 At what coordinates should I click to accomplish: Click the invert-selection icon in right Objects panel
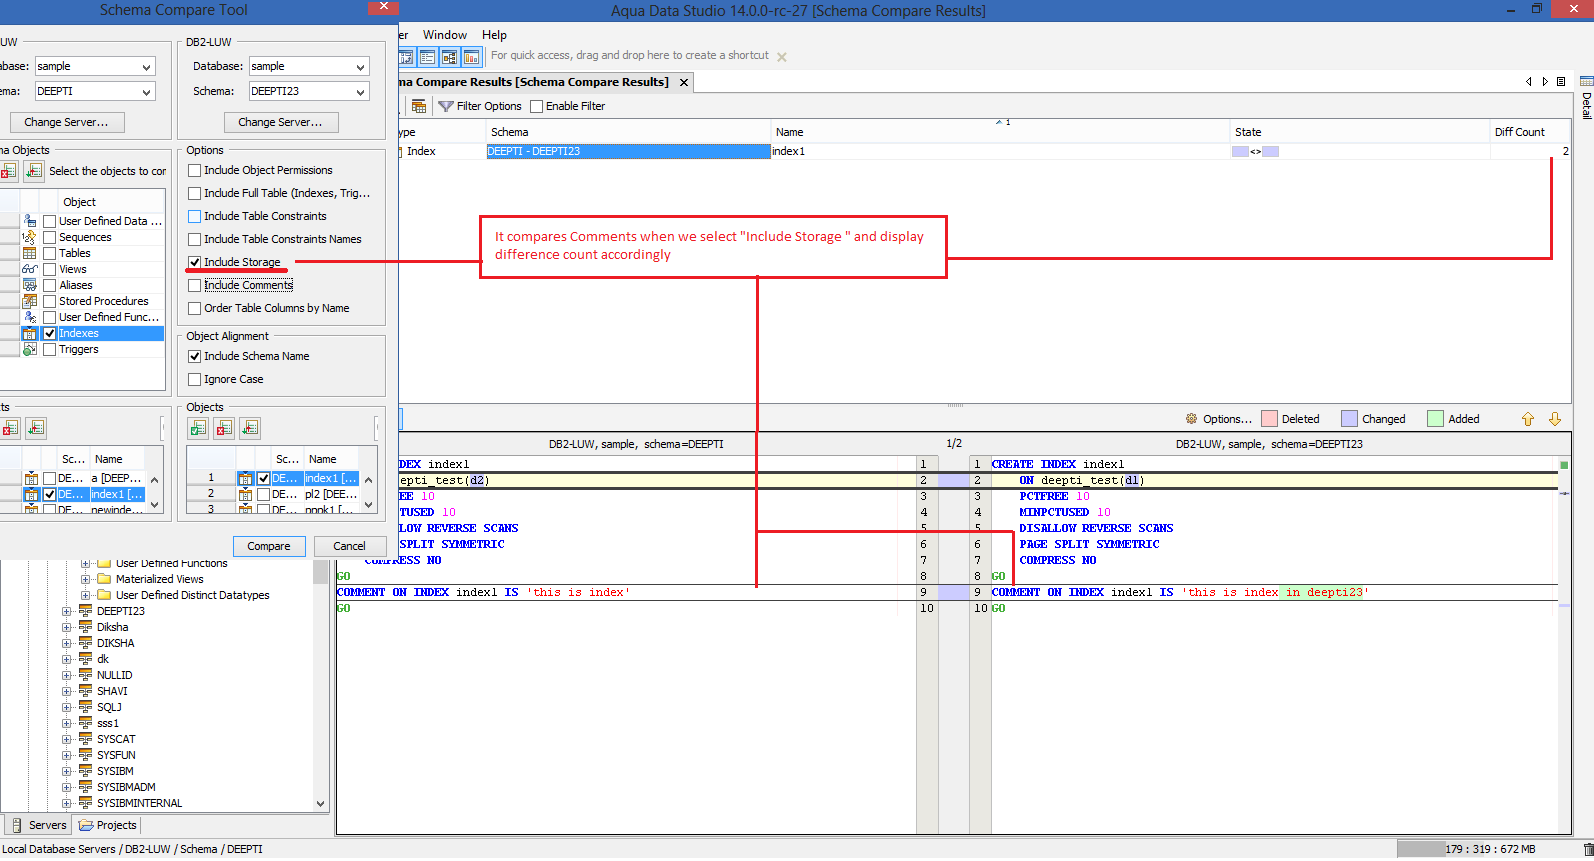point(250,428)
